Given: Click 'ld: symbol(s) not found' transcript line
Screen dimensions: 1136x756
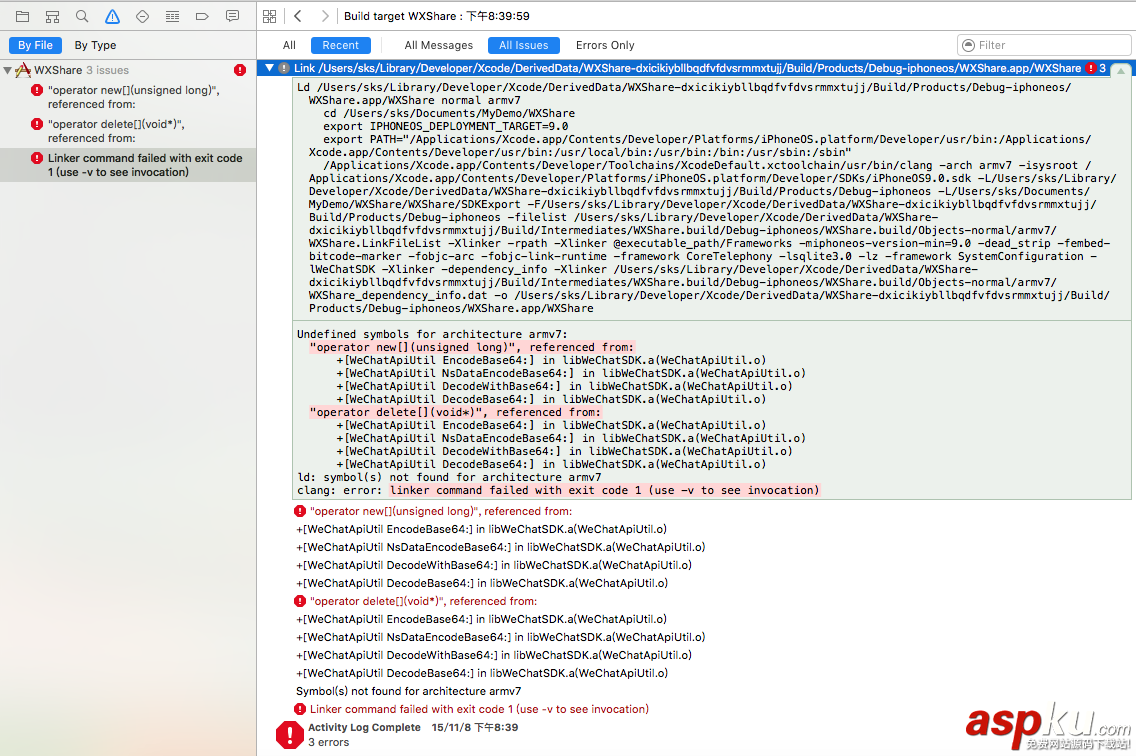Looking at the screenshot, I should (449, 477).
